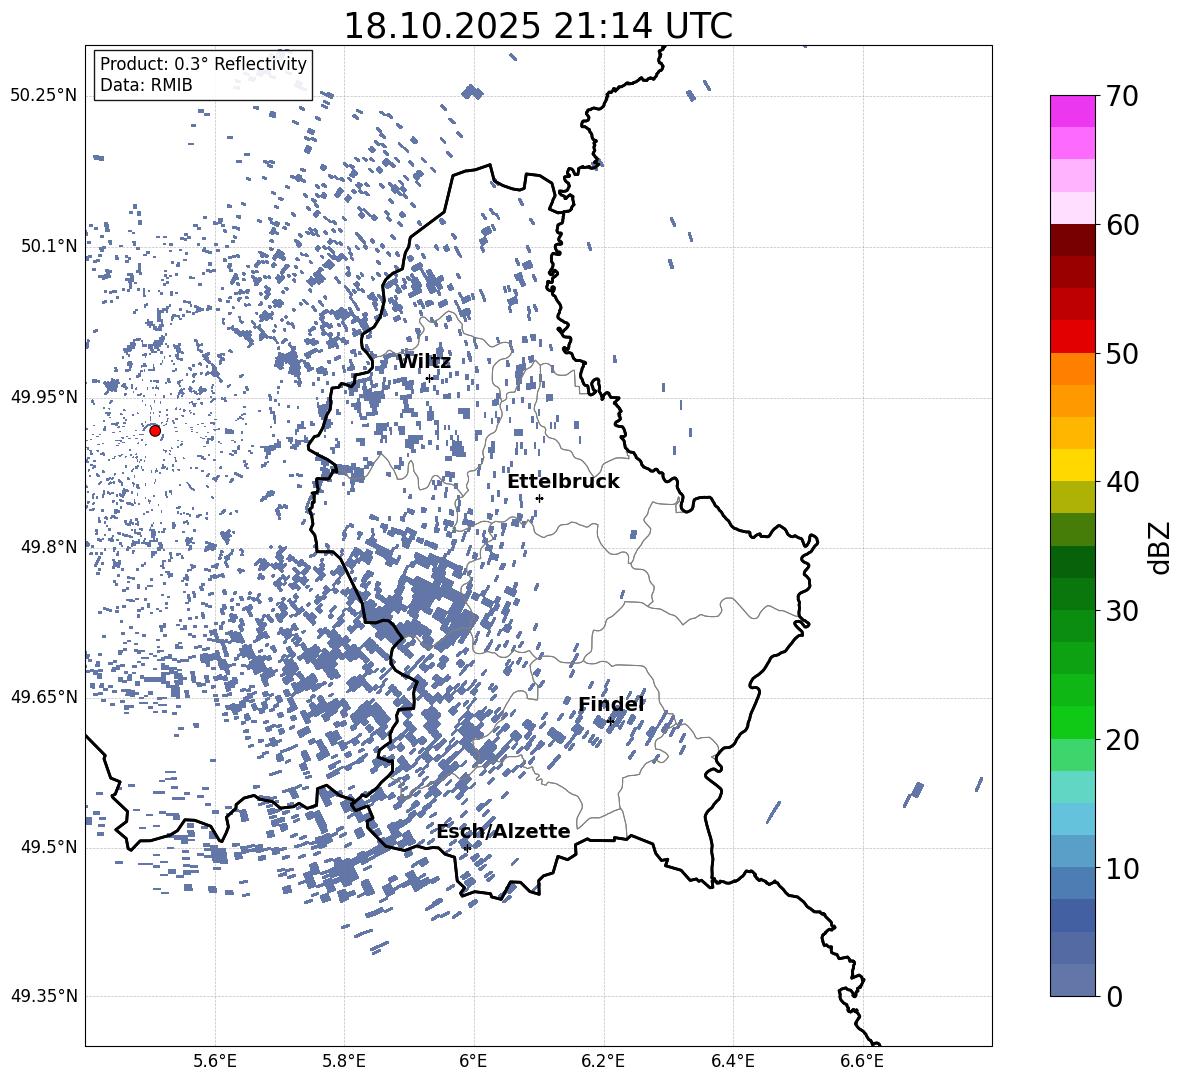Screen dimensions: 1184x1081
Task: Click the slate-blue colorbar segment above 0
Action: click(x=1073, y=980)
